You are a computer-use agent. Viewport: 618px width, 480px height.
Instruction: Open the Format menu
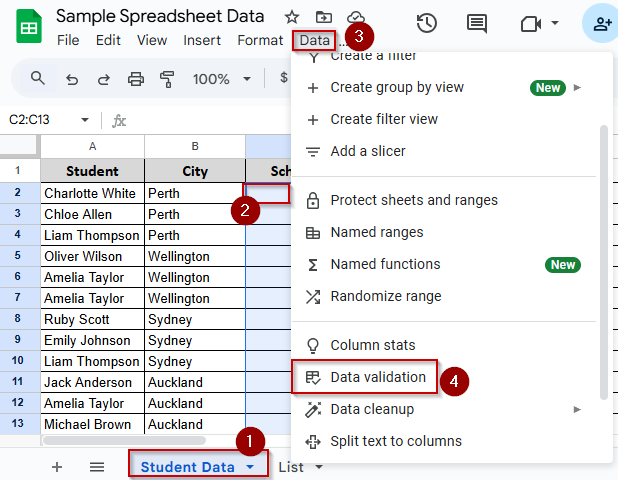(x=260, y=40)
